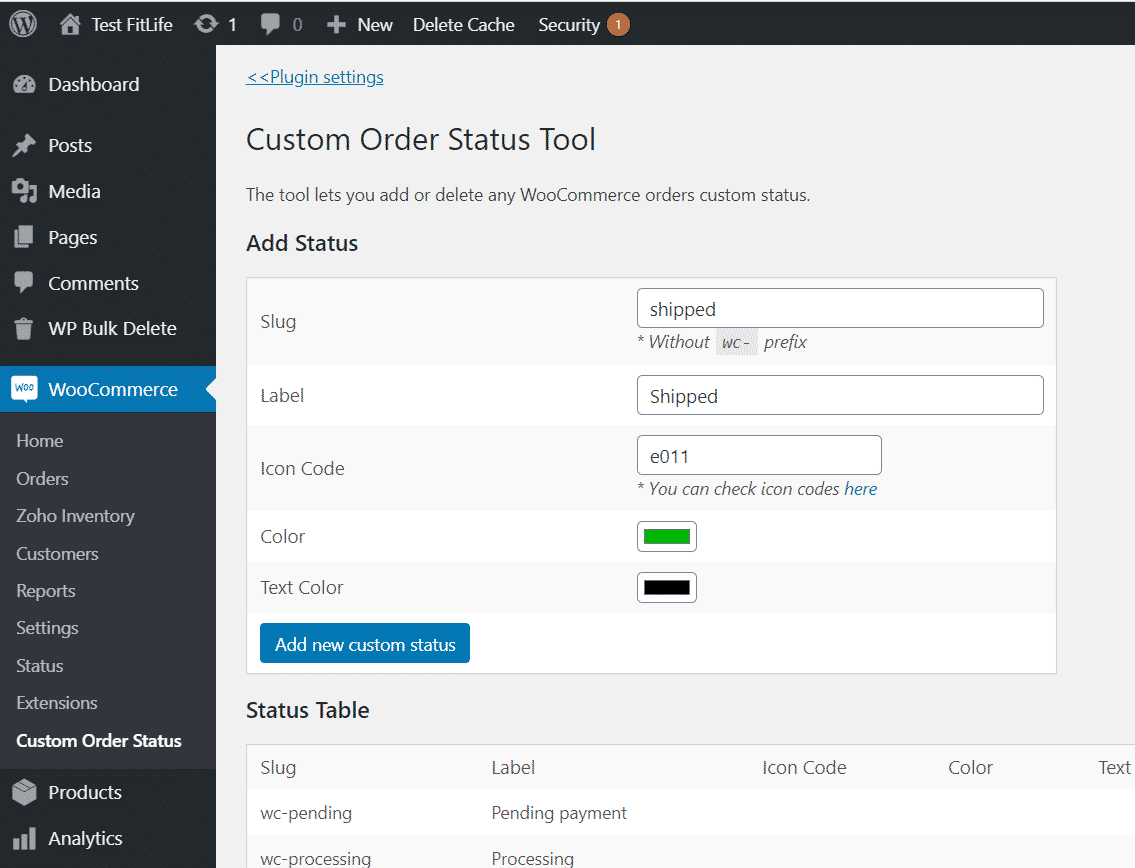
Task: Open Zoho Inventory submenu
Action: [x=75, y=516]
